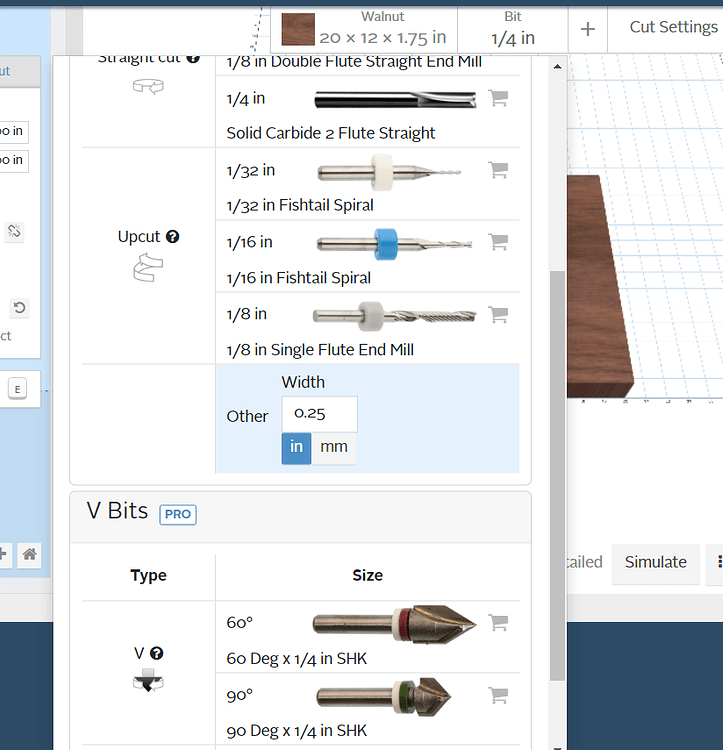Select the 60° V bit image
This screenshot has height=750, width=723.
pos(394,625)
